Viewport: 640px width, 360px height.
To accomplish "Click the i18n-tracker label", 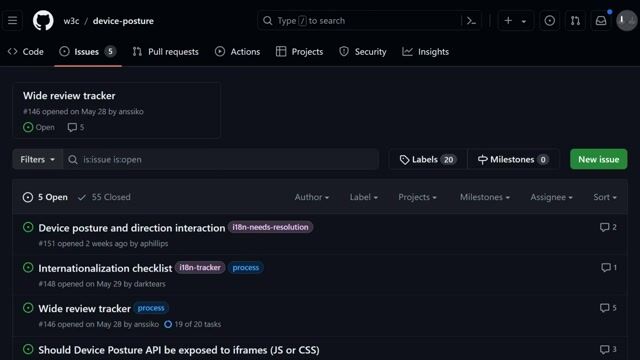I will [200, 267].
